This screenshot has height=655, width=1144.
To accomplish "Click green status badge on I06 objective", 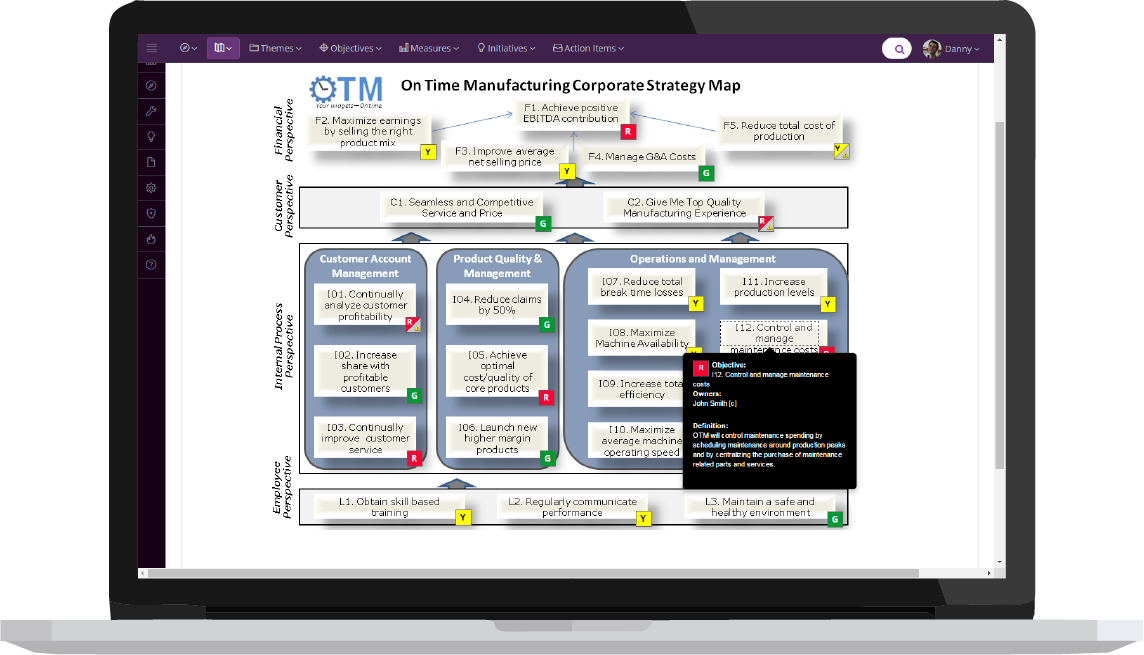I will (547, 458).
